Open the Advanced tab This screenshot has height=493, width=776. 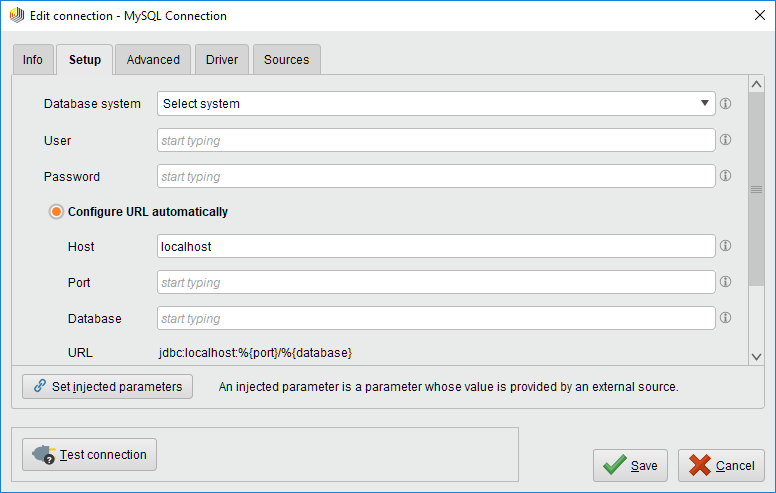(x=153, y=60)
